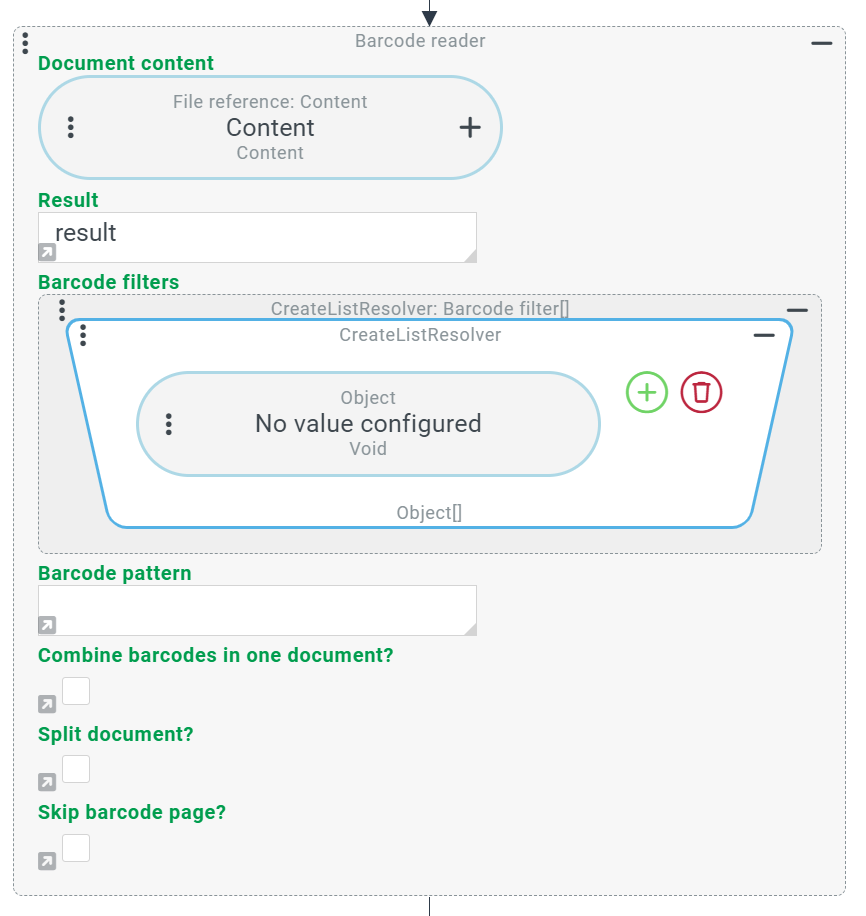Click the Barcode pattern text field
866x916 pixels.
258,610
